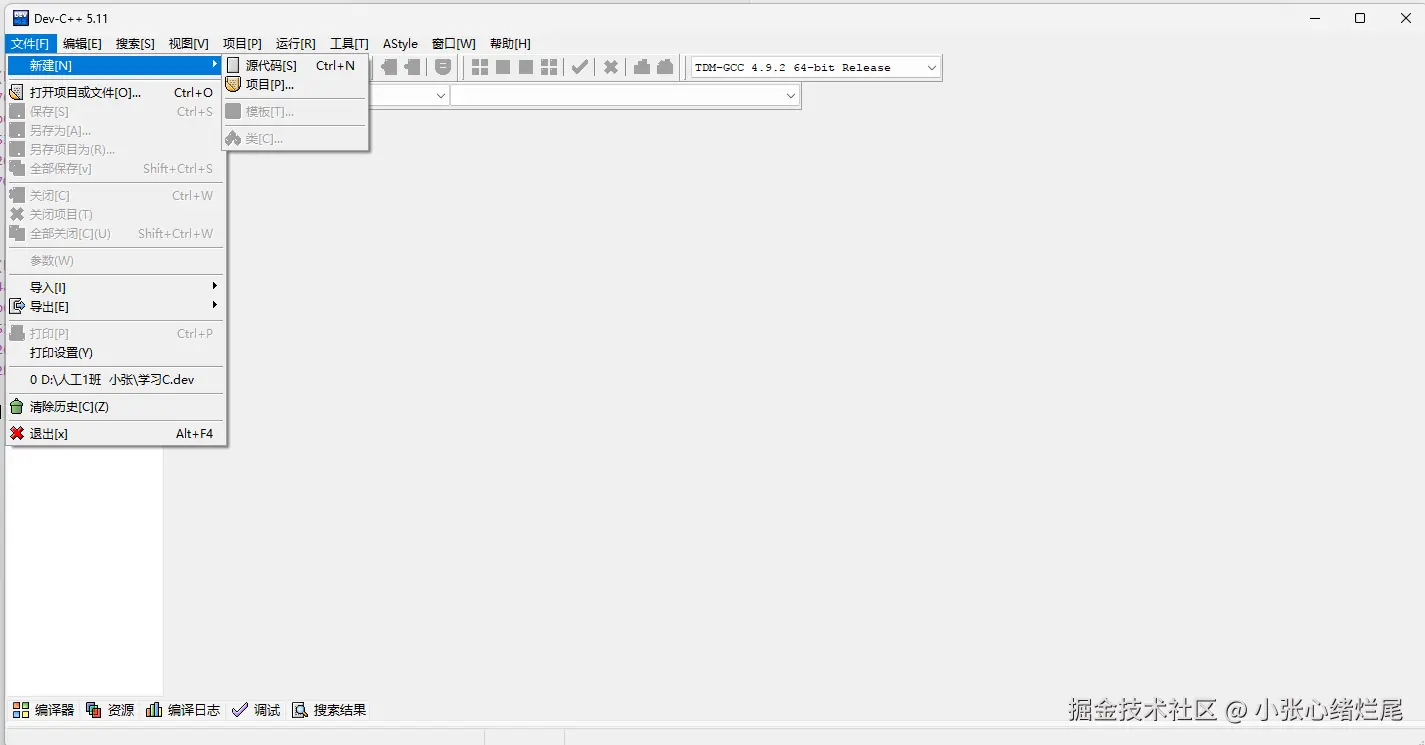
Task: Click the 文件[F] menu bar item
Action: pyautogui.click(x=30, y=44)
